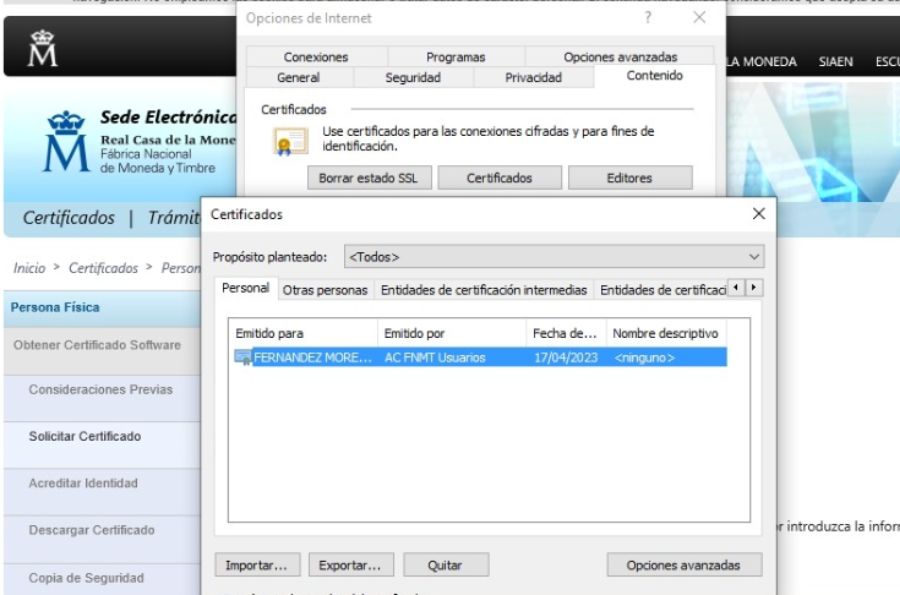The height and width of the screenshot is (595, 900).
Task: Switch to the Privacidad tab
Action: (x=533, y=77)
